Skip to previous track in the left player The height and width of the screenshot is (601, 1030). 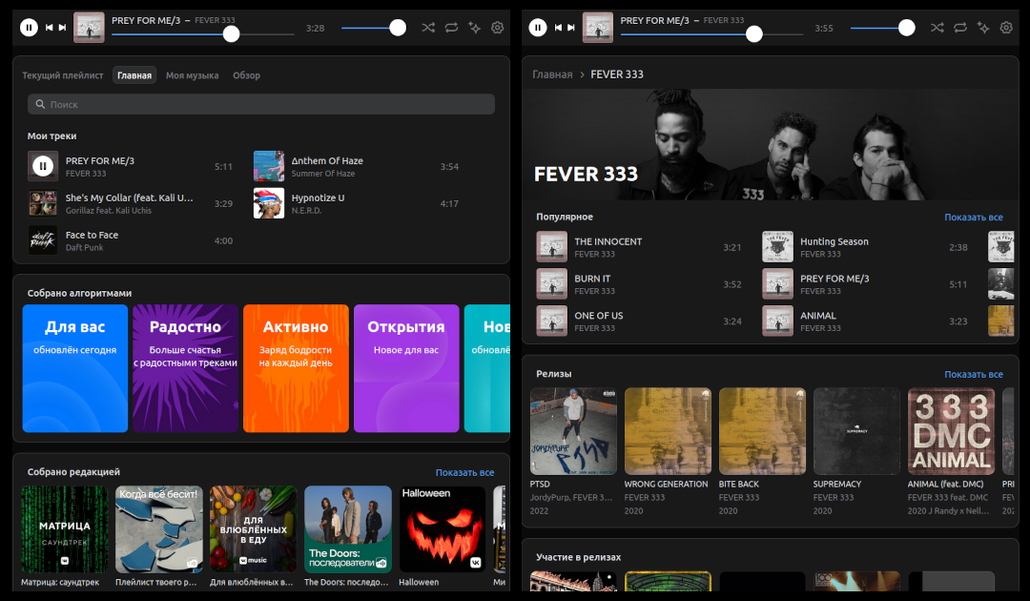point(48,27)
